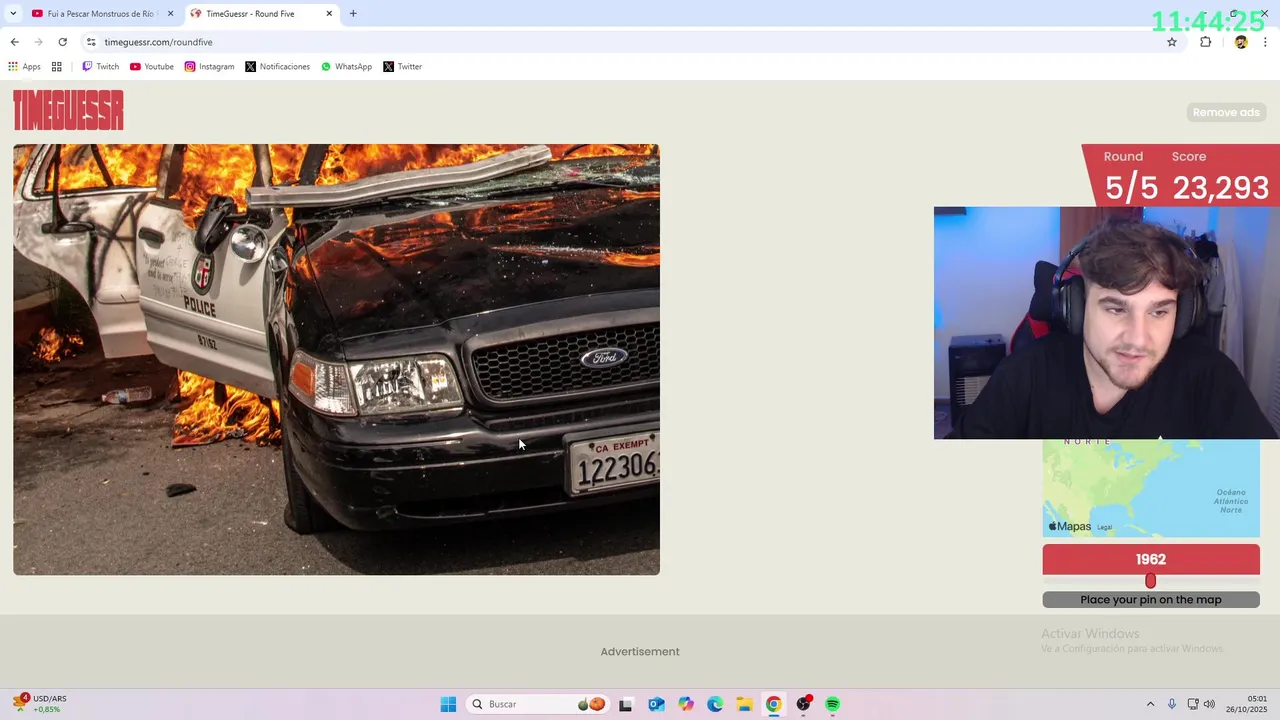The height and width of the screenshot is (720, 1280).
Task: Launch Outlook from the taskbar
Action: point(656,704)
